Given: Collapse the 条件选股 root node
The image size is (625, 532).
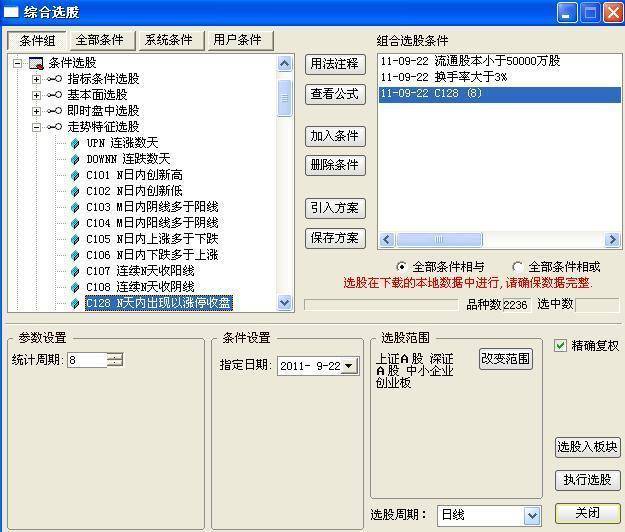Looking at the screenshot, I should click(x=17, y=63).
